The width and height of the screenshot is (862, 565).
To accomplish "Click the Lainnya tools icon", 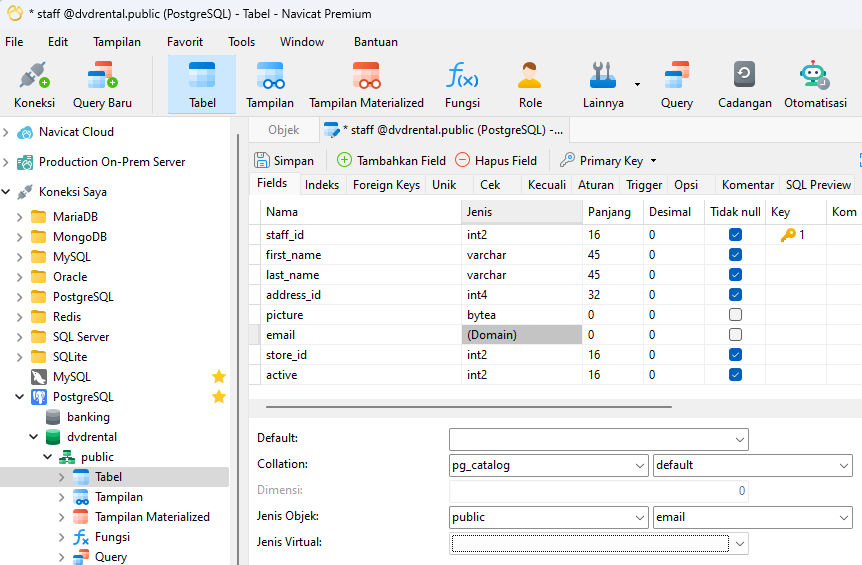I will click(x=603, y=85).
